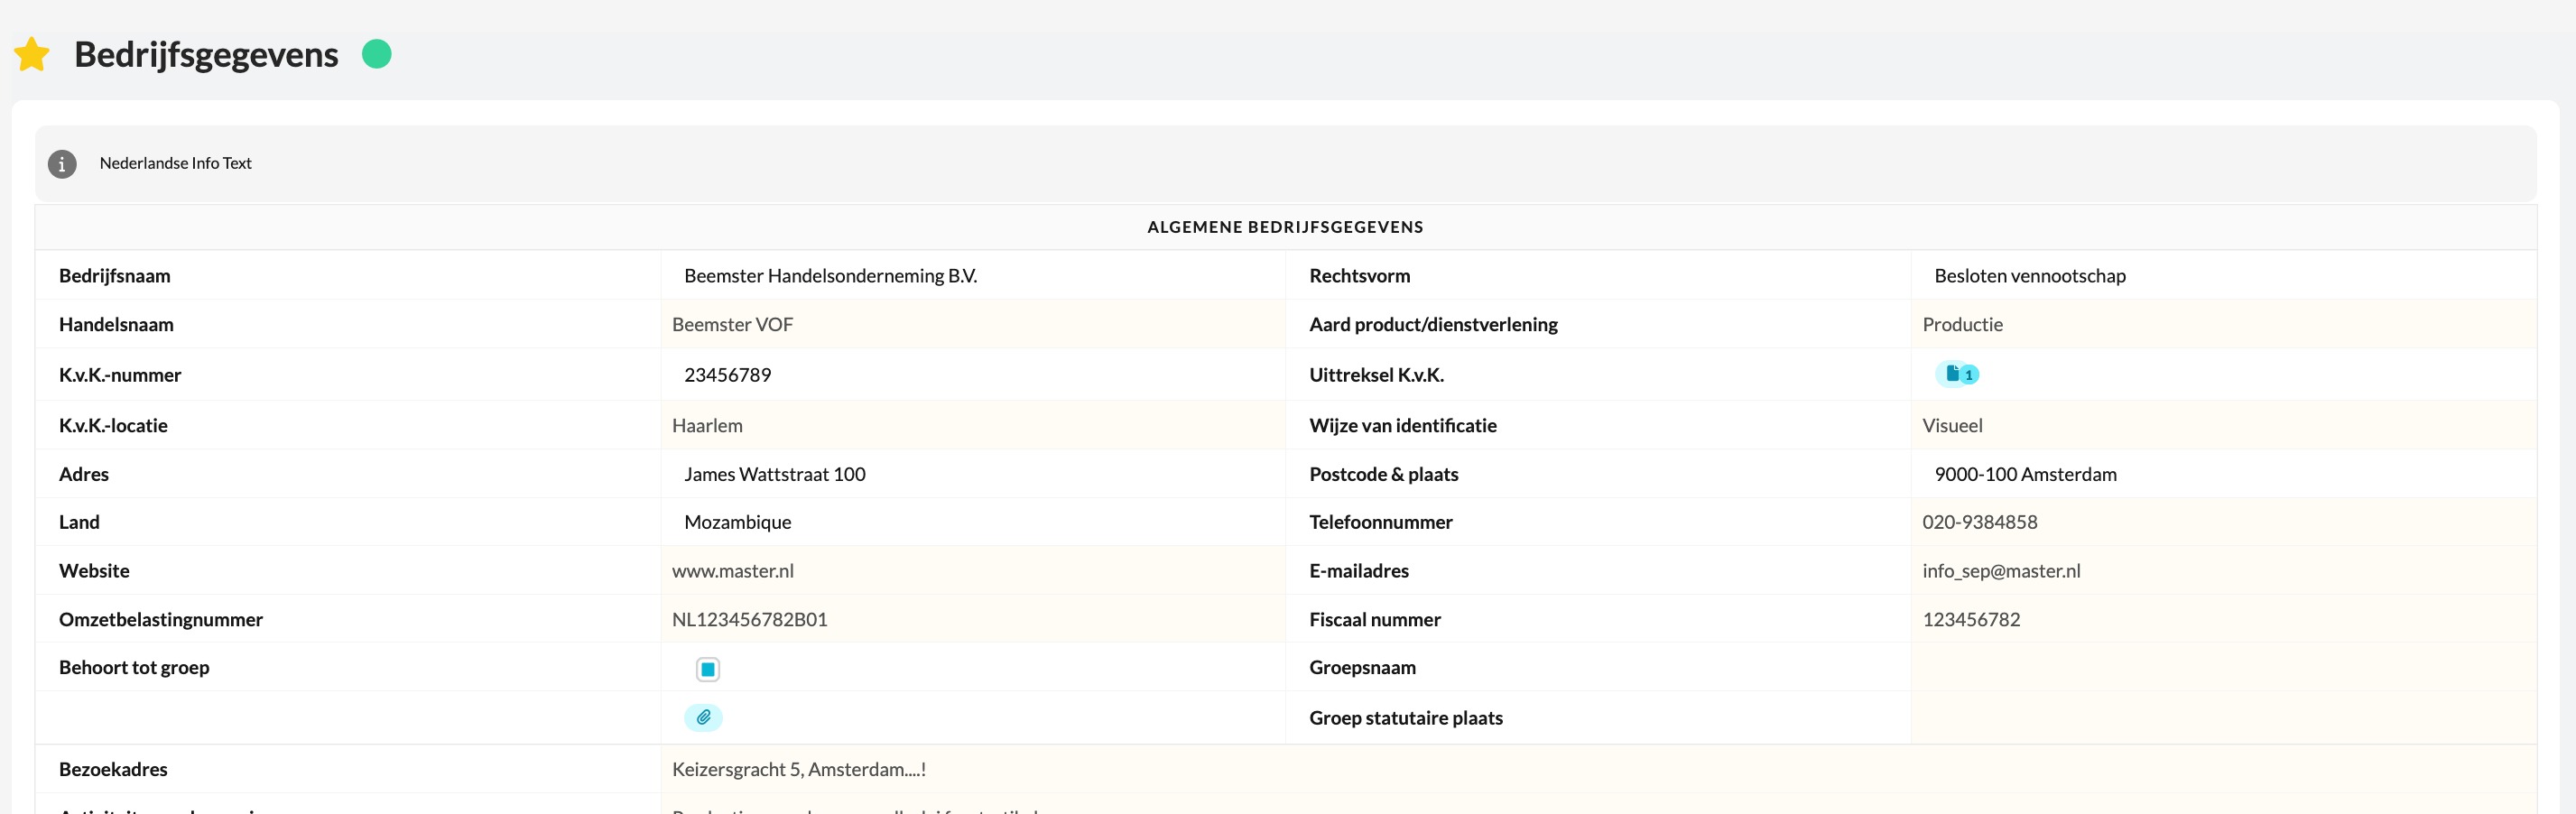This screenshot has width=2576, height=814.
Task: Click the green status indicator dot
Action: tap(376, 54)
